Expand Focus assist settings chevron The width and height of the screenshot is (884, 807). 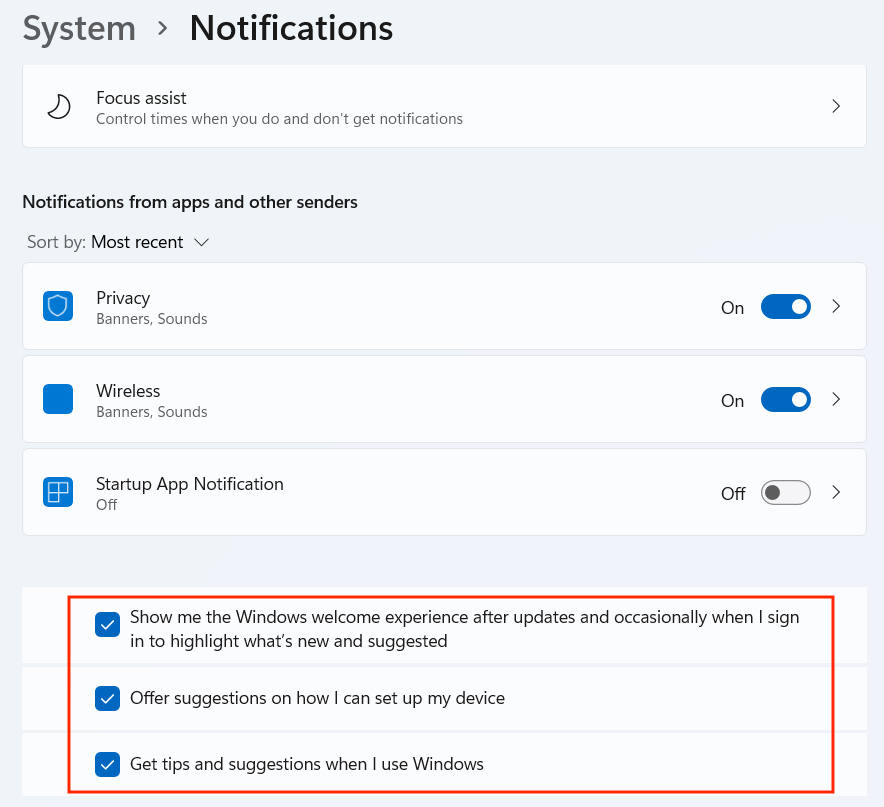pyautogui.click(x=836, y=106)
